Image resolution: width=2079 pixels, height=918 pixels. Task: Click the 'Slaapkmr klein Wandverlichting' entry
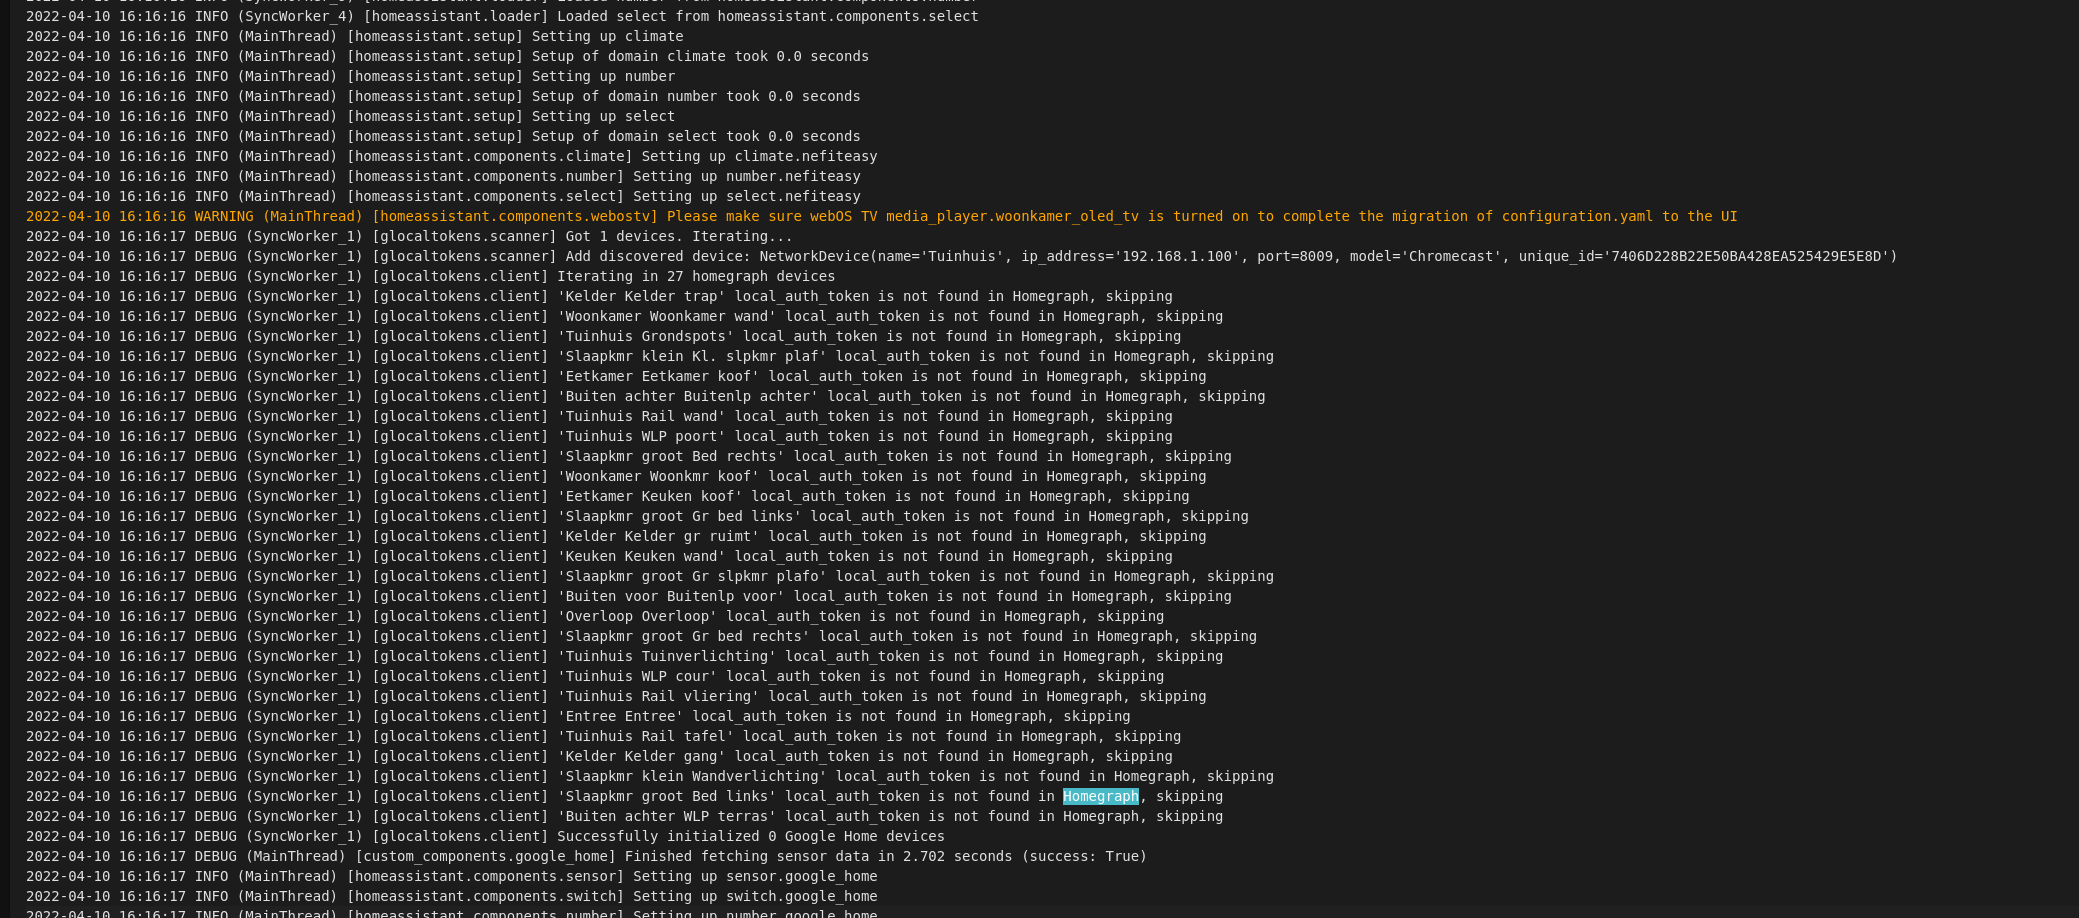coord(650,777)
